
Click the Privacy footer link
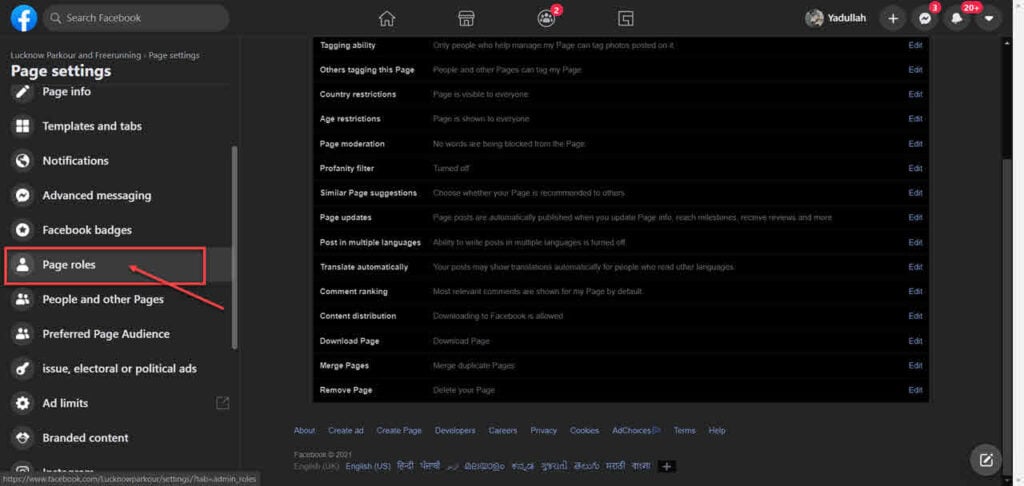tap(543, 430)
